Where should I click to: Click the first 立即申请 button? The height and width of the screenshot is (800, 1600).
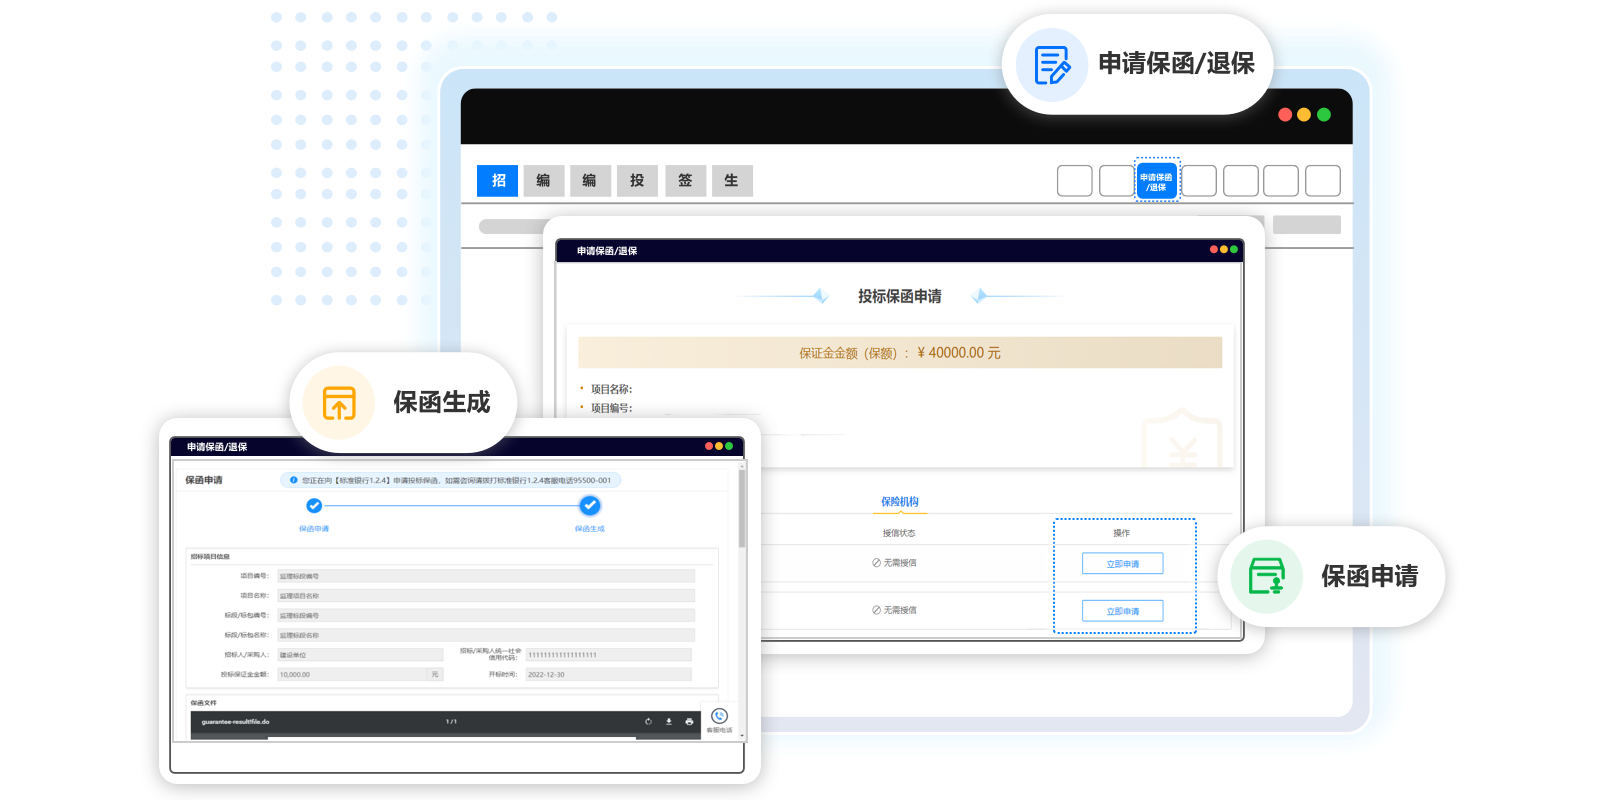tap(1122, 564)
